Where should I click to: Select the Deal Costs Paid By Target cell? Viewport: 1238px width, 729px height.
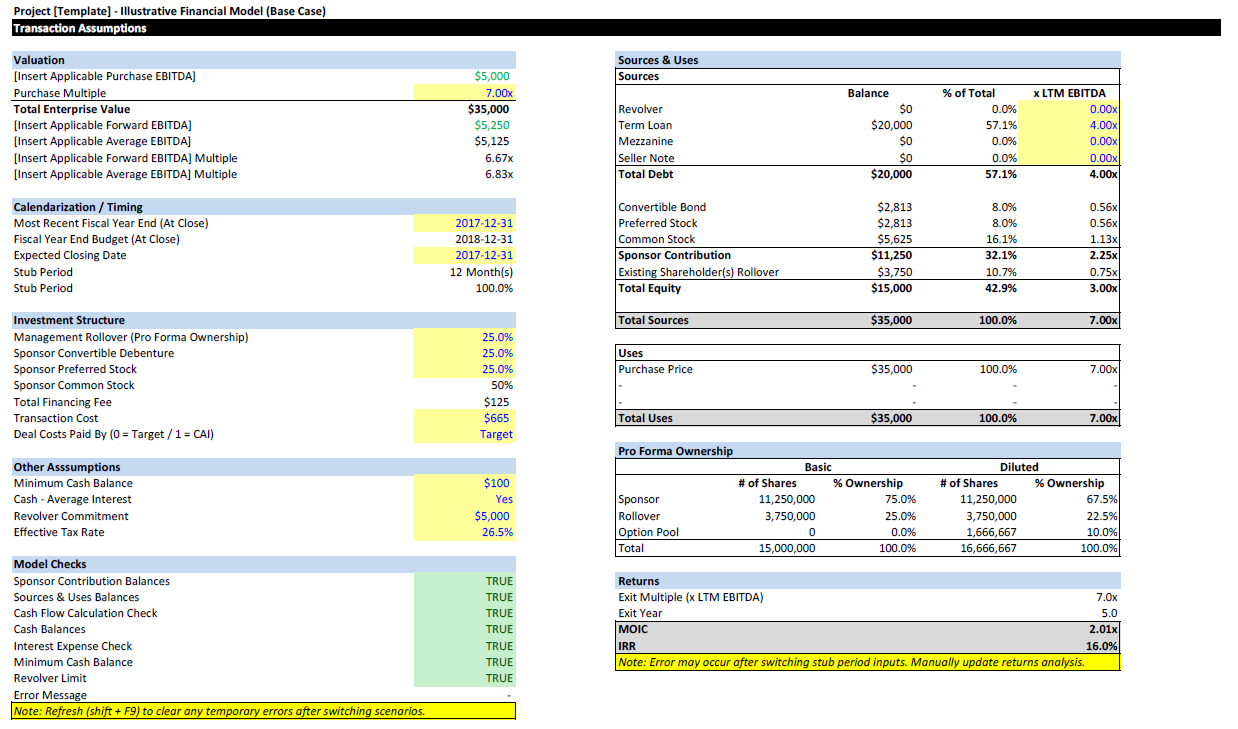coord(464,434)
